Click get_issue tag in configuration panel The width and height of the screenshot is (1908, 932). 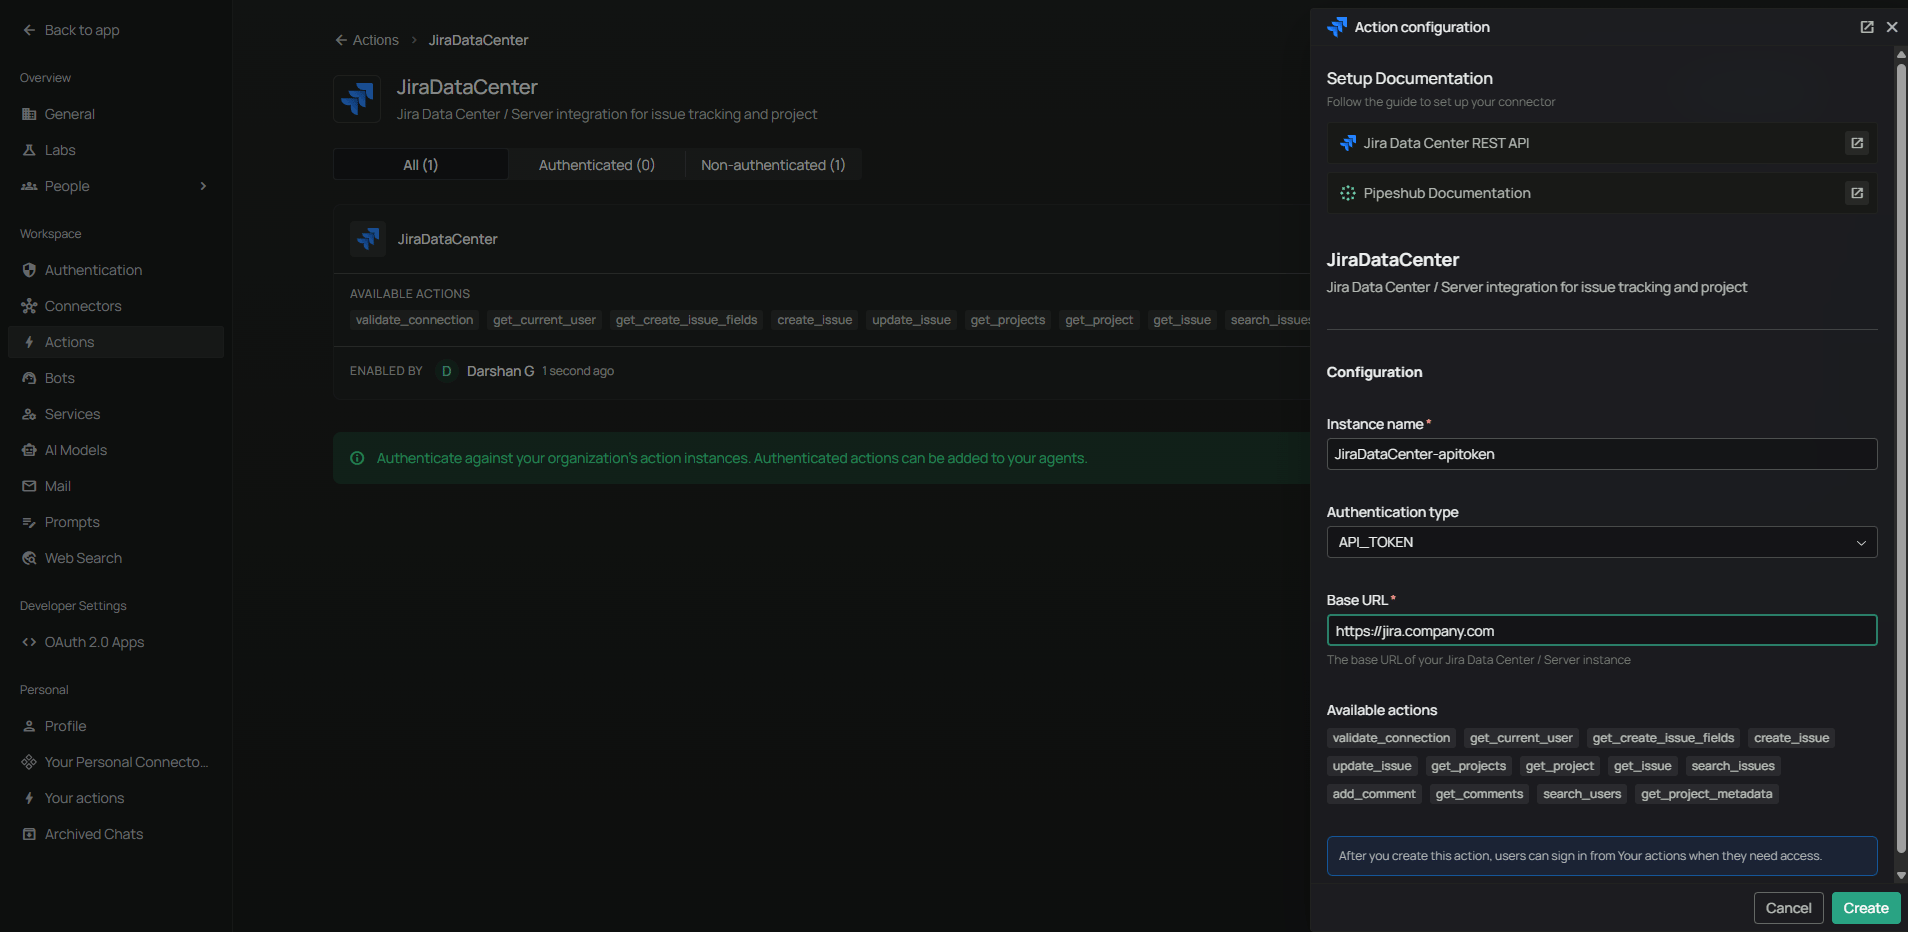(x=1643, y=766)
